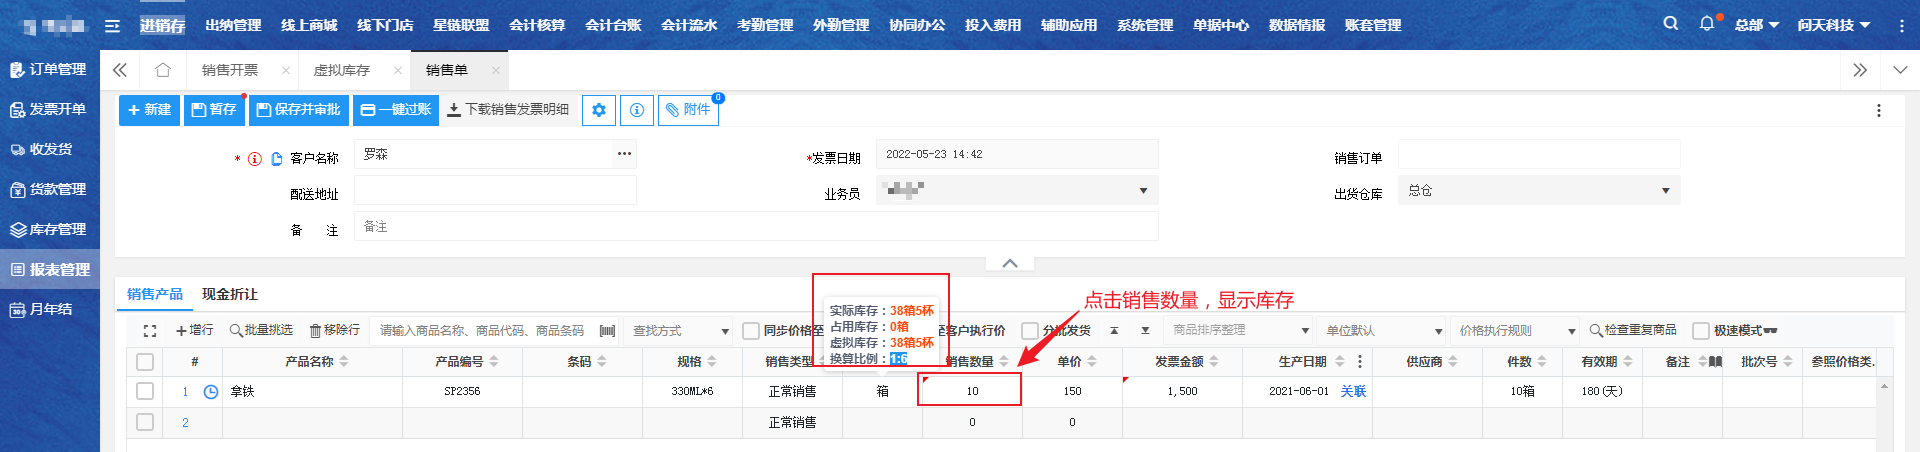Expand the 总部 organization dropdown
This screenshot has height=452, width=1920.
pos(1757,25)
